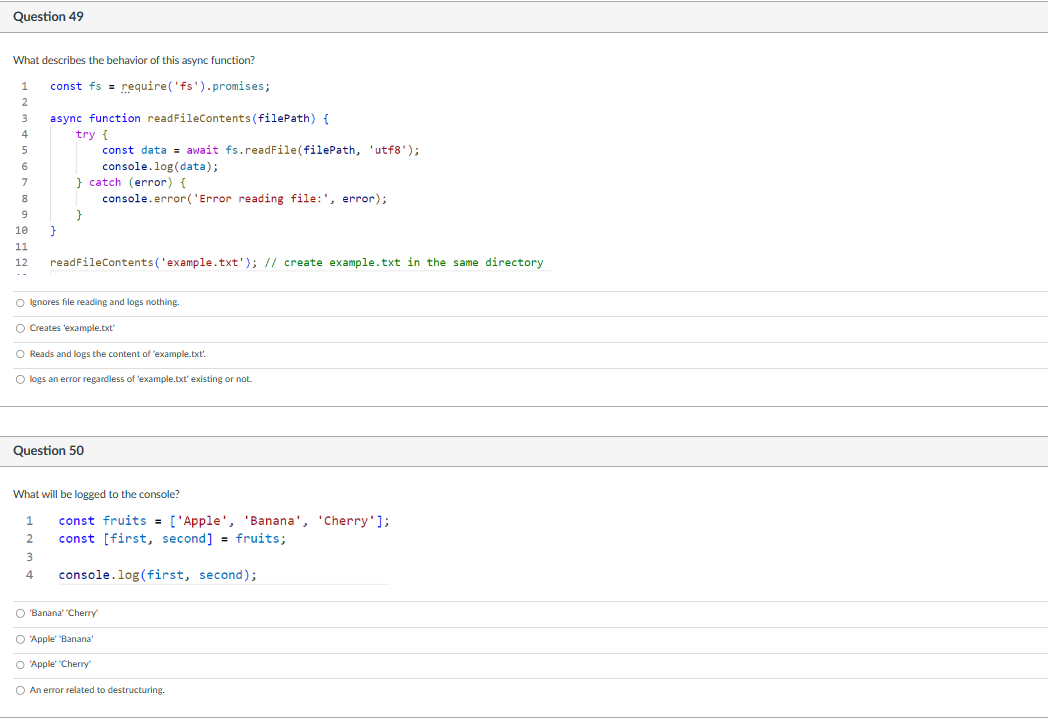Choose the 'Apple' 'Banana' radio option

[20, 640]
